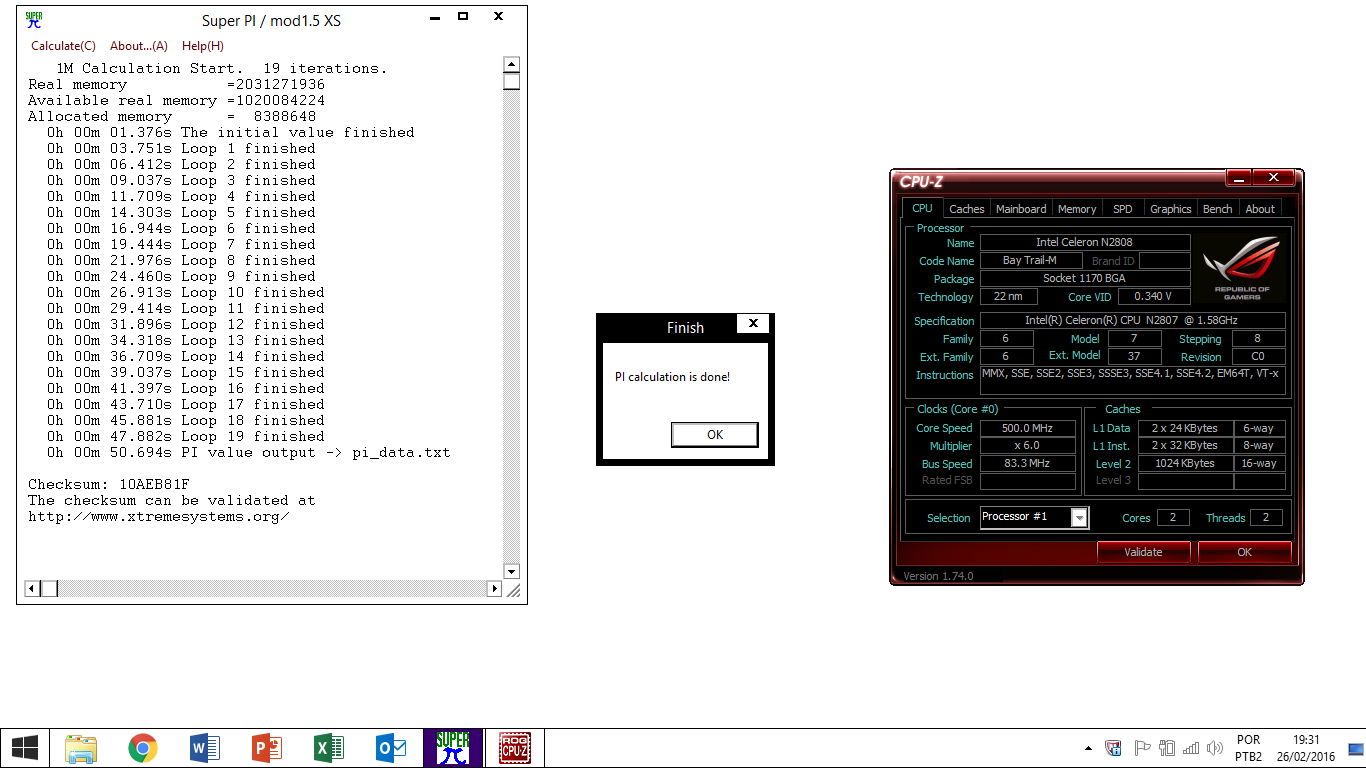Click the Socket 1170 BGA package value
Viewport: 1366px width, 768px height.
point(1085,278)
